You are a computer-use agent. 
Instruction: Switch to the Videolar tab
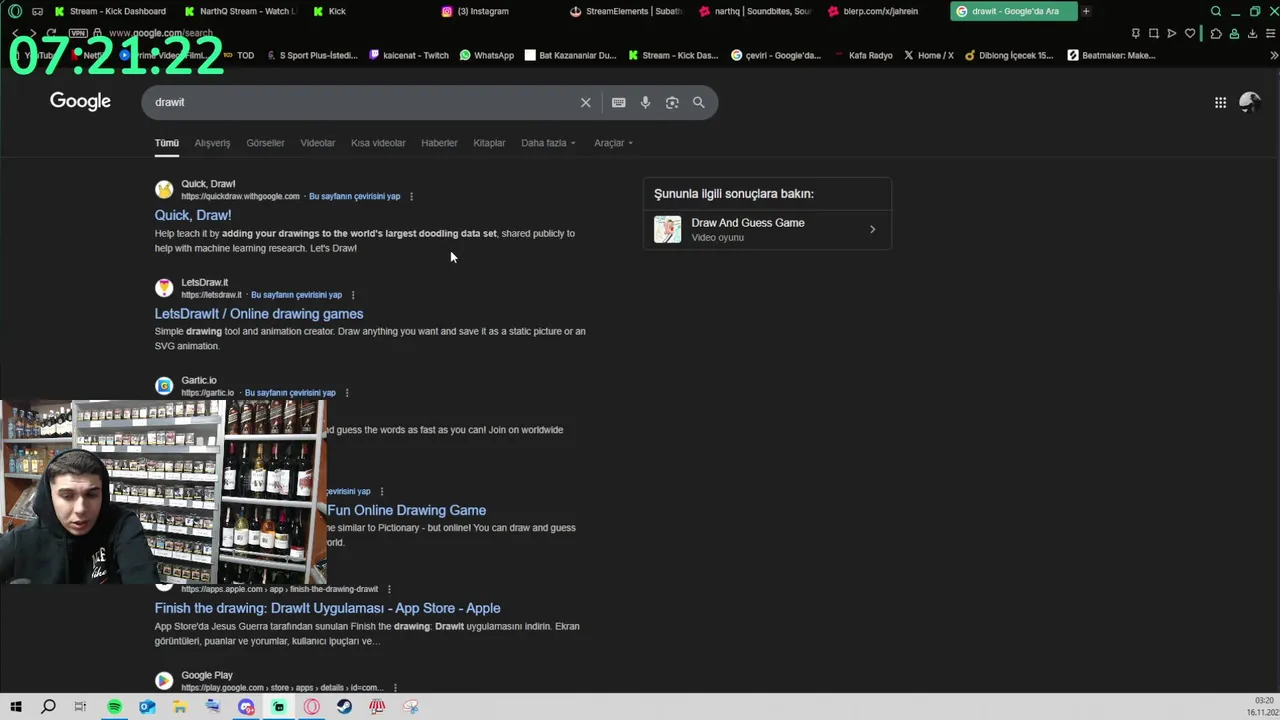pos(318,143)
